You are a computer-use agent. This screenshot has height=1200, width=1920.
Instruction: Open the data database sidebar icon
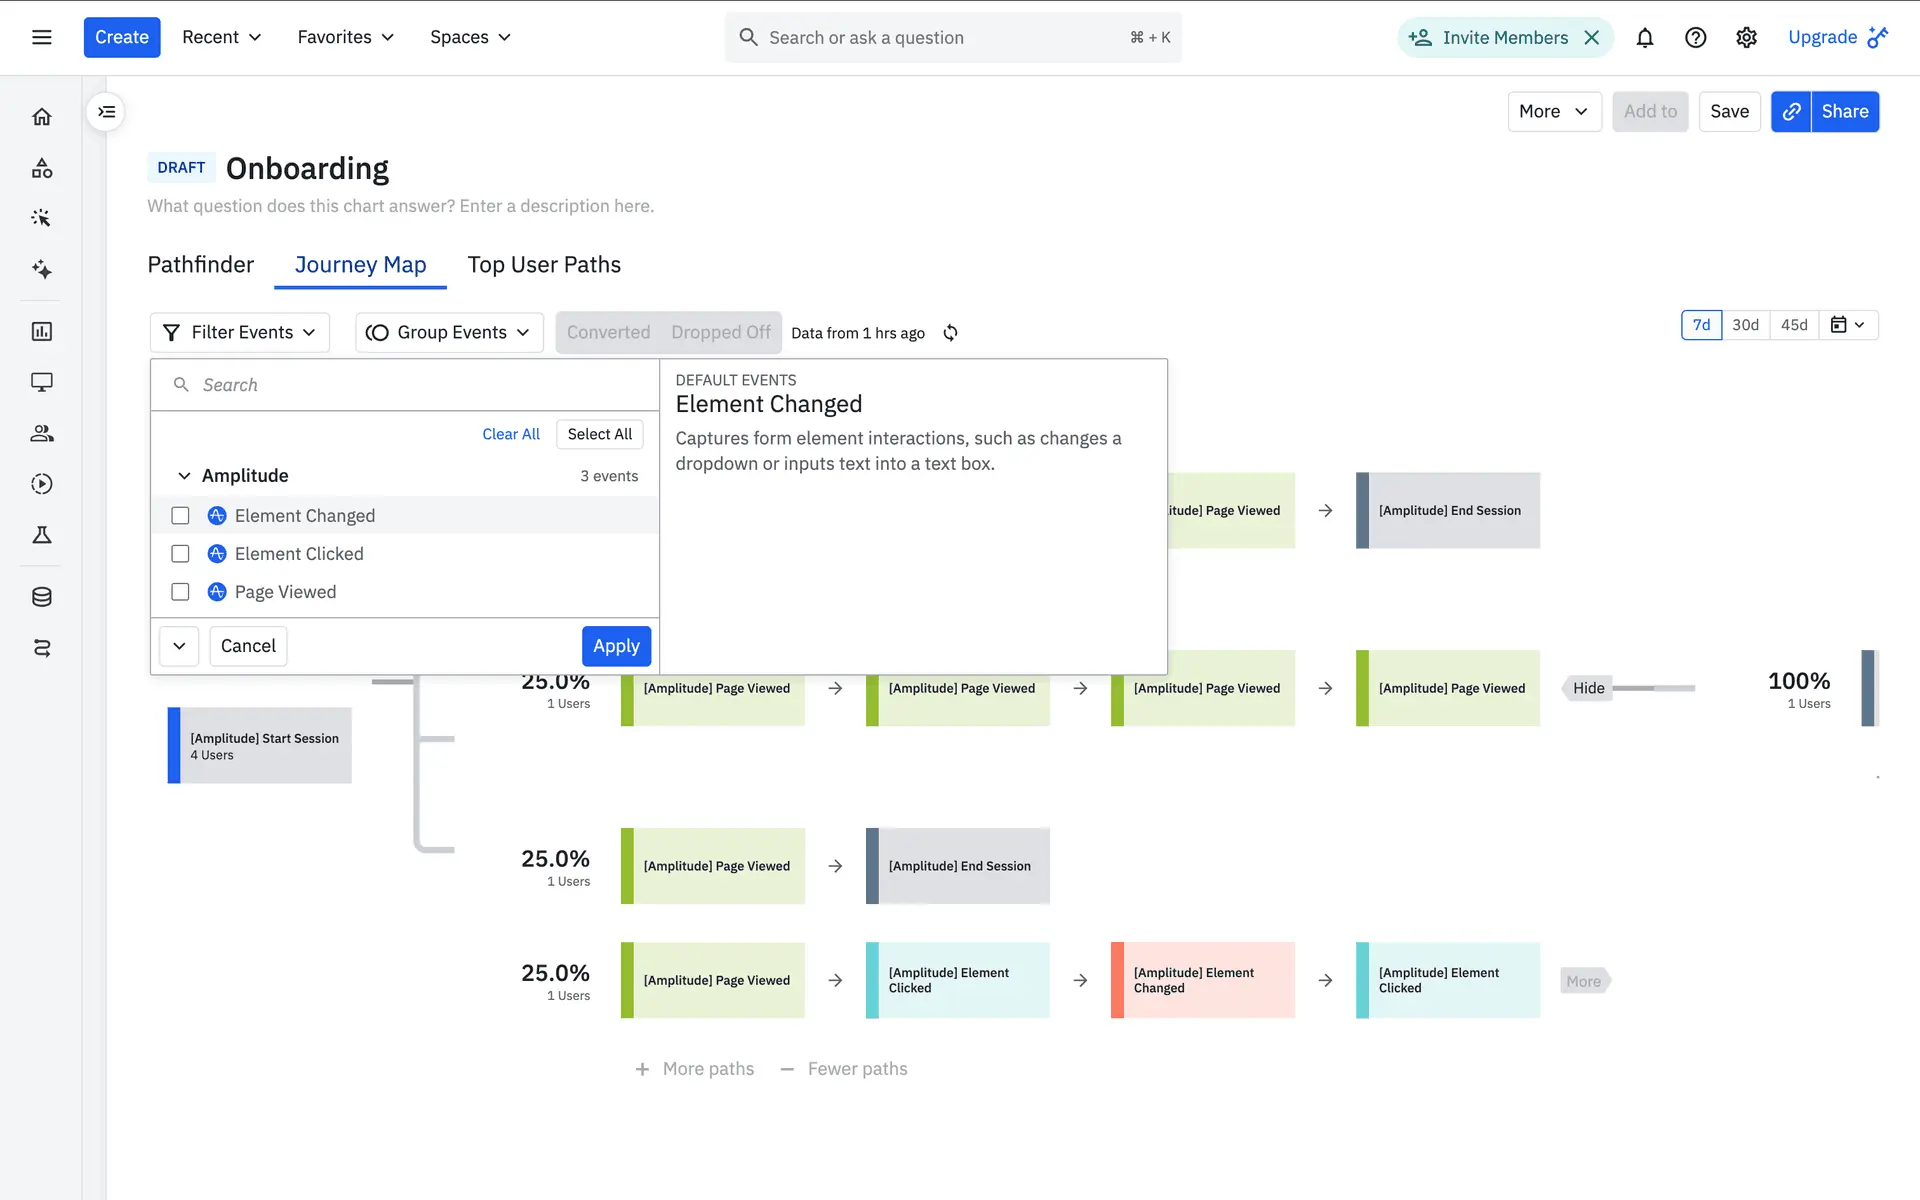(x=42, y=597)
